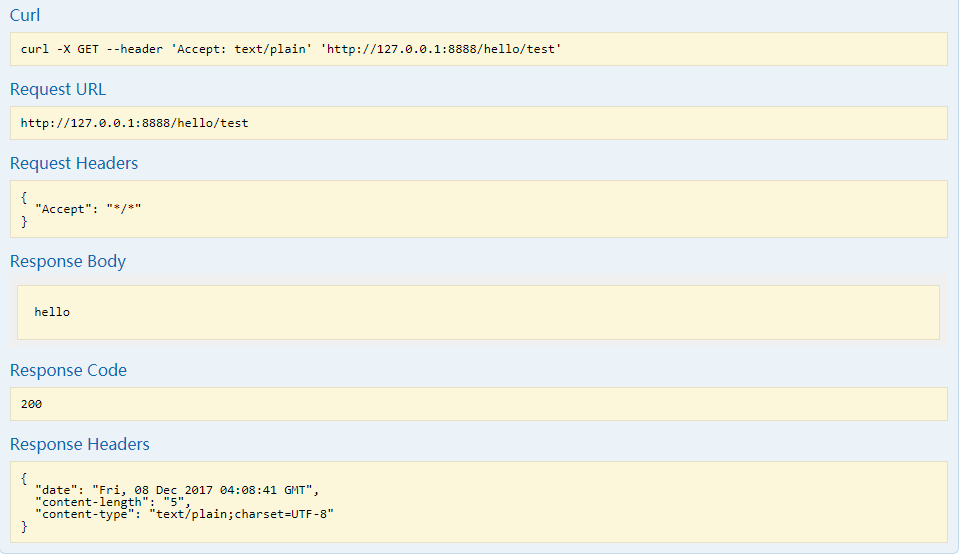Click the curl command at its start

point(36,49)
